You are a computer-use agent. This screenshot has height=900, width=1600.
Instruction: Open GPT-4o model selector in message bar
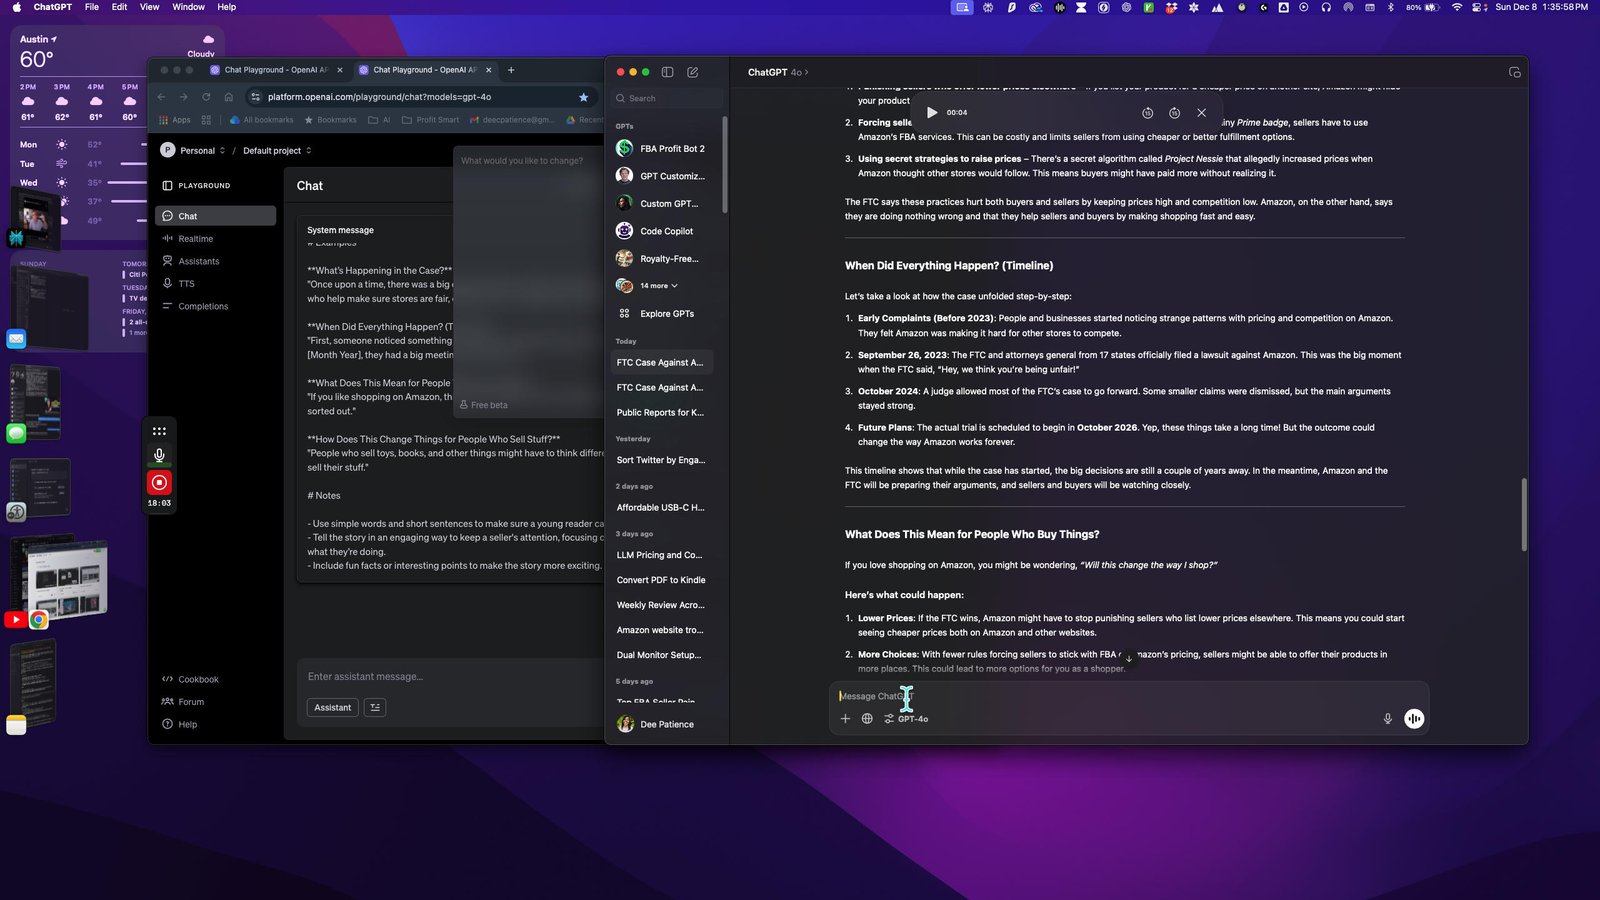pos(906,719)
